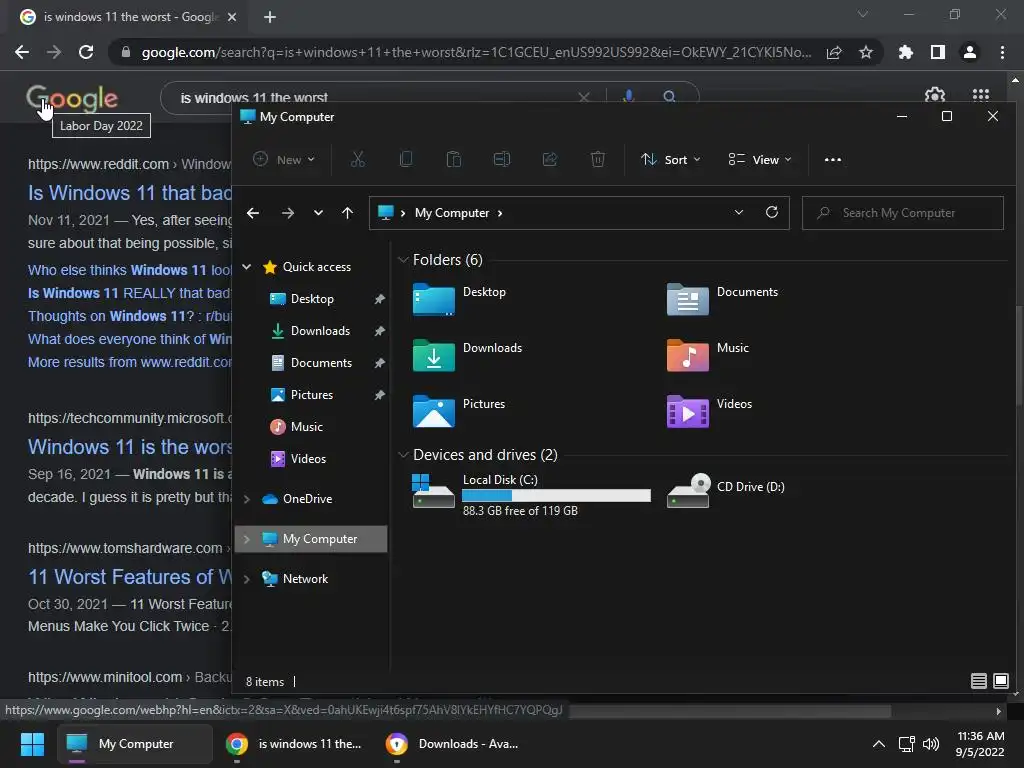Open 'Is Windows 11 that bad' Reddit result

[129, 193]
